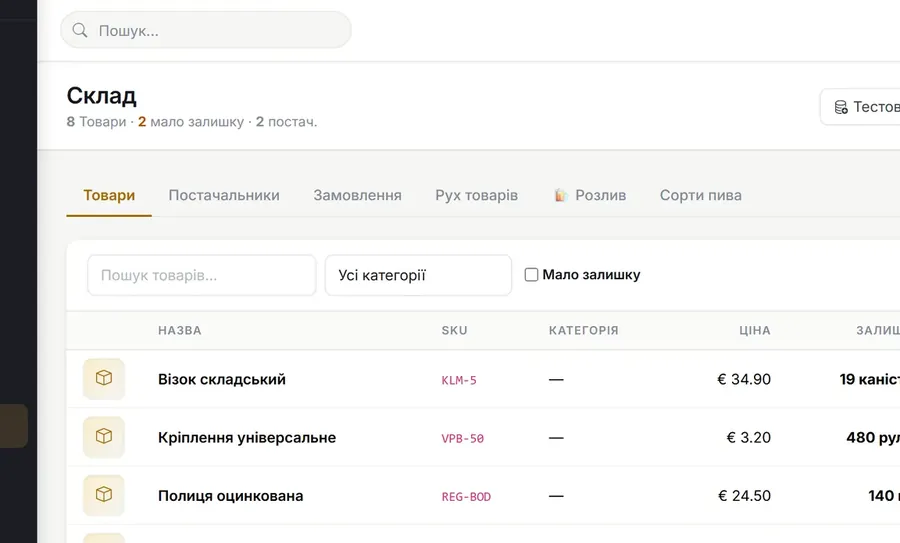
Task: Click the 2 постач. summary text
Action: coord(286,122)
